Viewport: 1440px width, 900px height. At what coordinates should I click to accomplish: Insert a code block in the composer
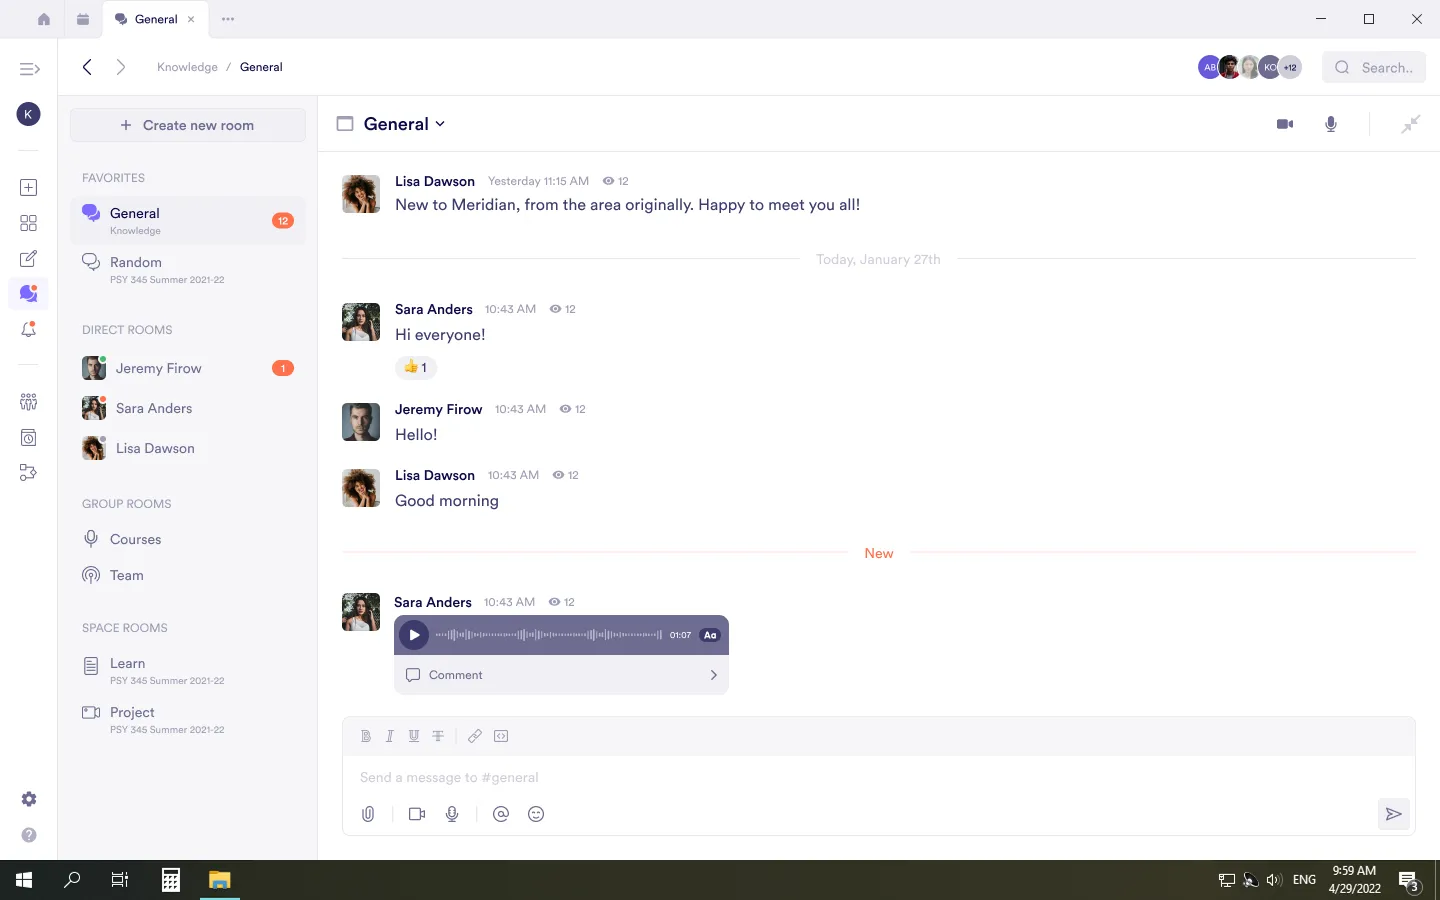point(501,736)
